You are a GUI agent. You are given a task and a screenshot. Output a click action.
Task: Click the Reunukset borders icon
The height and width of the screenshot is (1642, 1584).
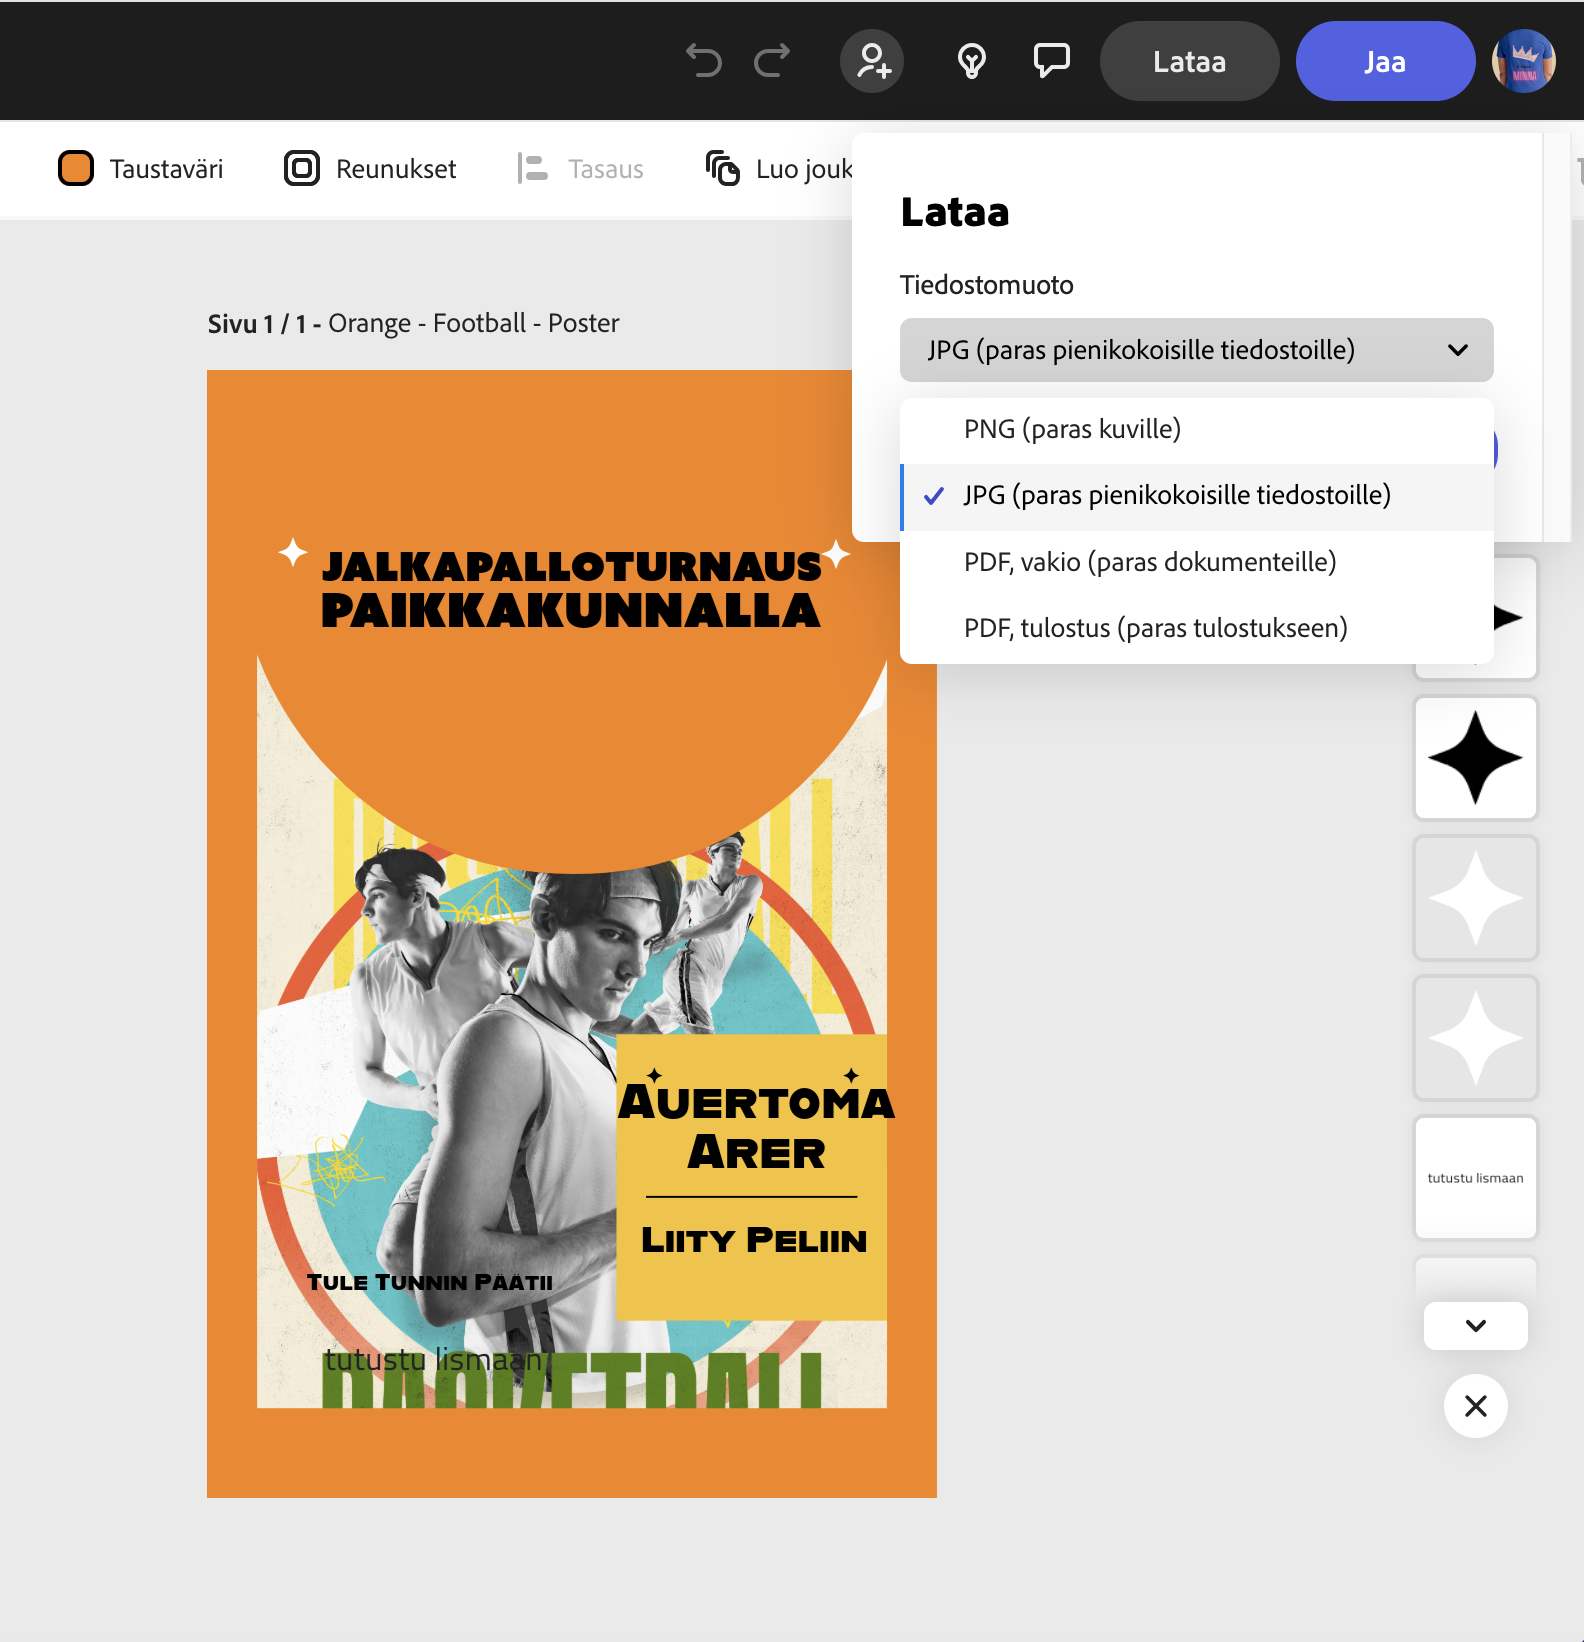pyautogui.click(x=302, y=168)
